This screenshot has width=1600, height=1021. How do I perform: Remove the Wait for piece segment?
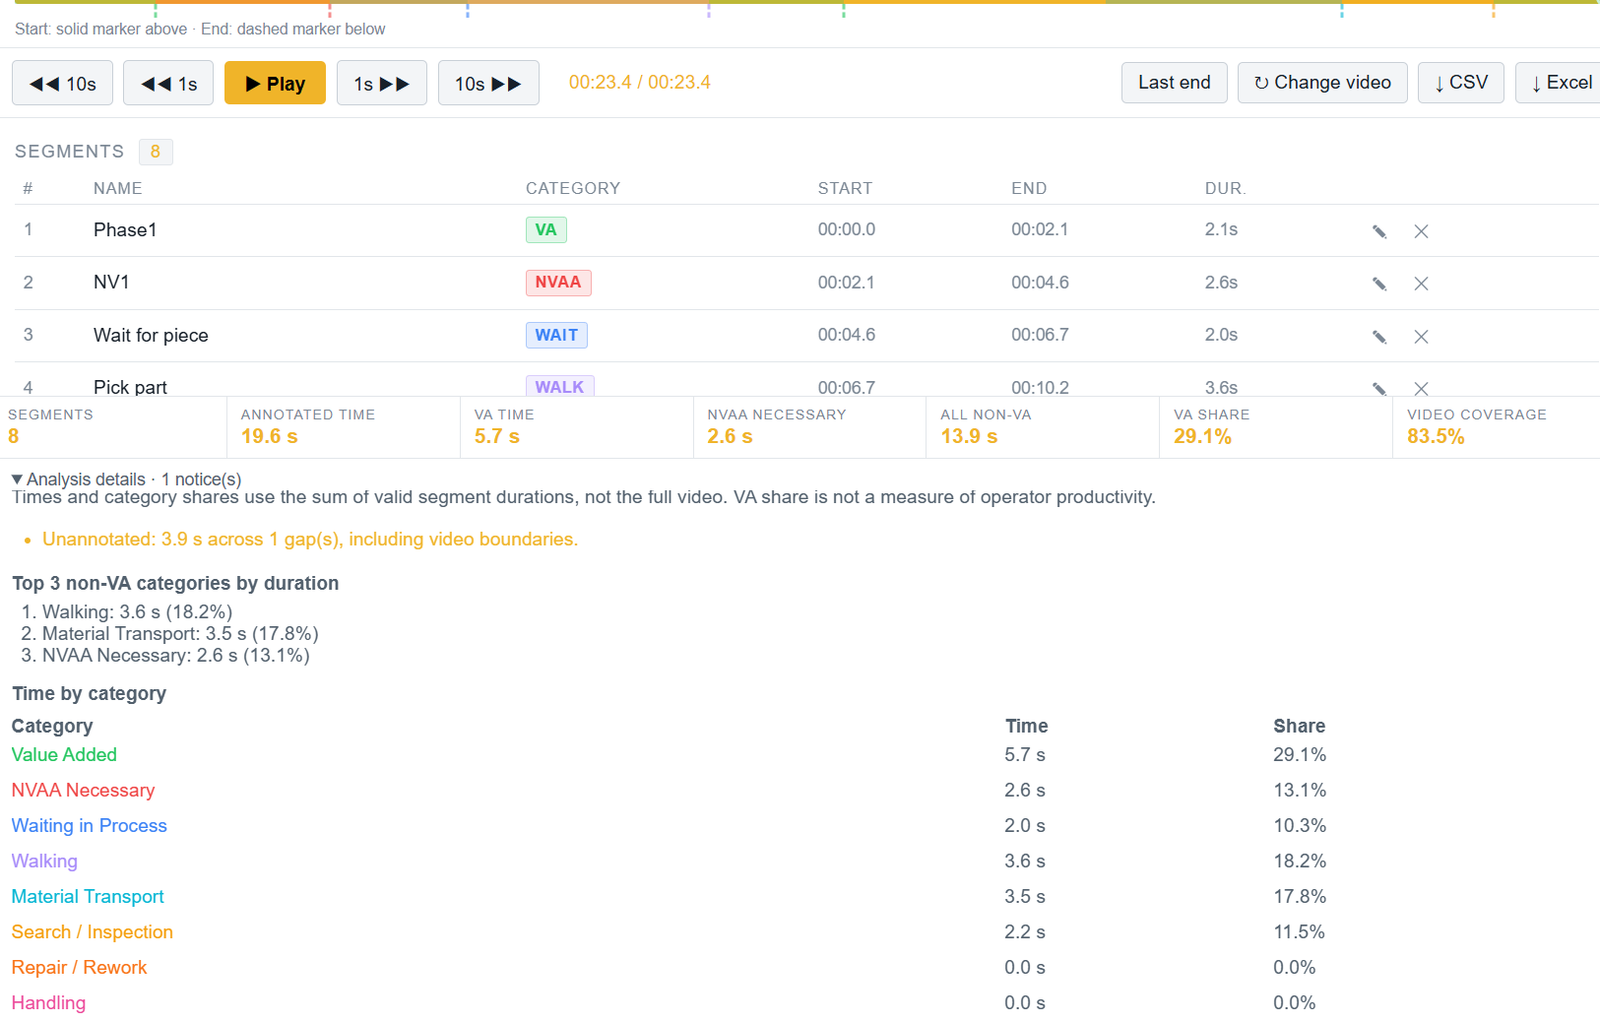click(x=1421, y=337)
